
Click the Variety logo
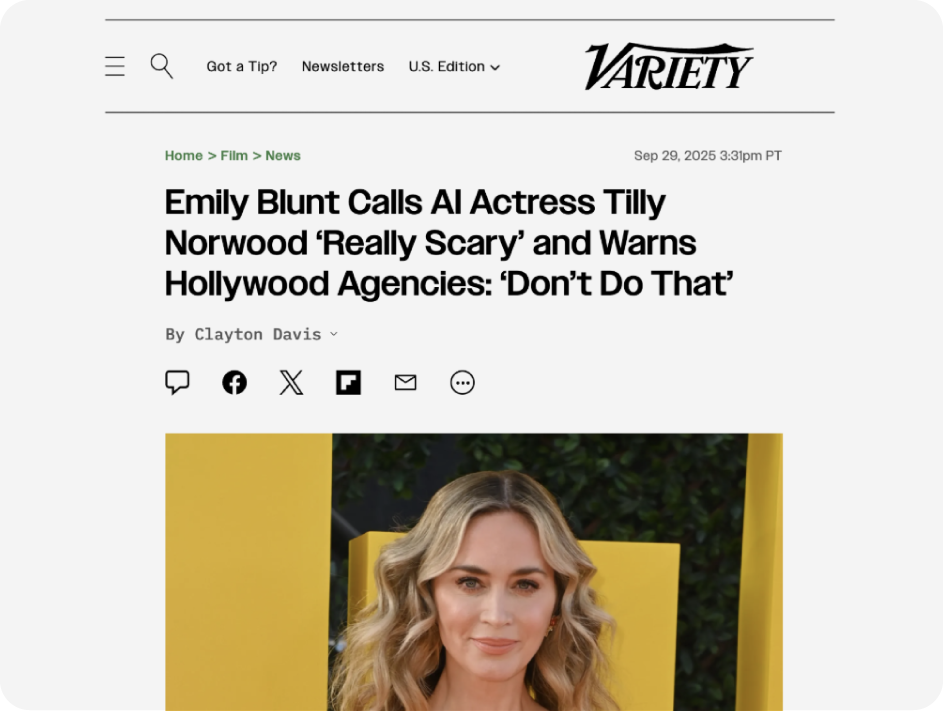669,66
